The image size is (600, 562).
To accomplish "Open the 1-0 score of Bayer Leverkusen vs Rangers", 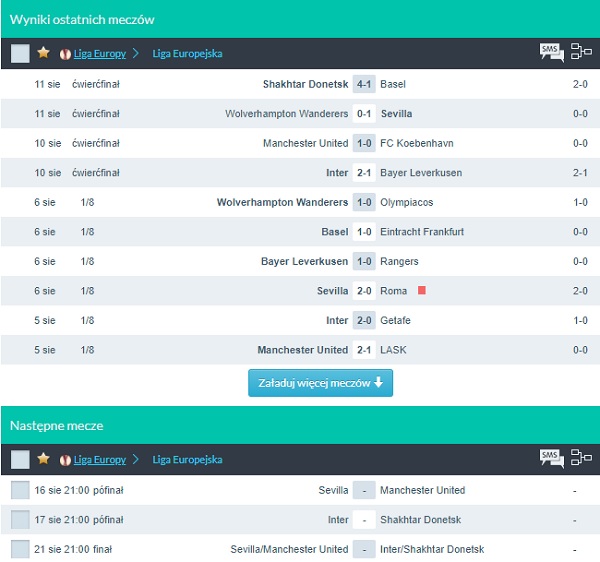I will (x=364, y=261).
